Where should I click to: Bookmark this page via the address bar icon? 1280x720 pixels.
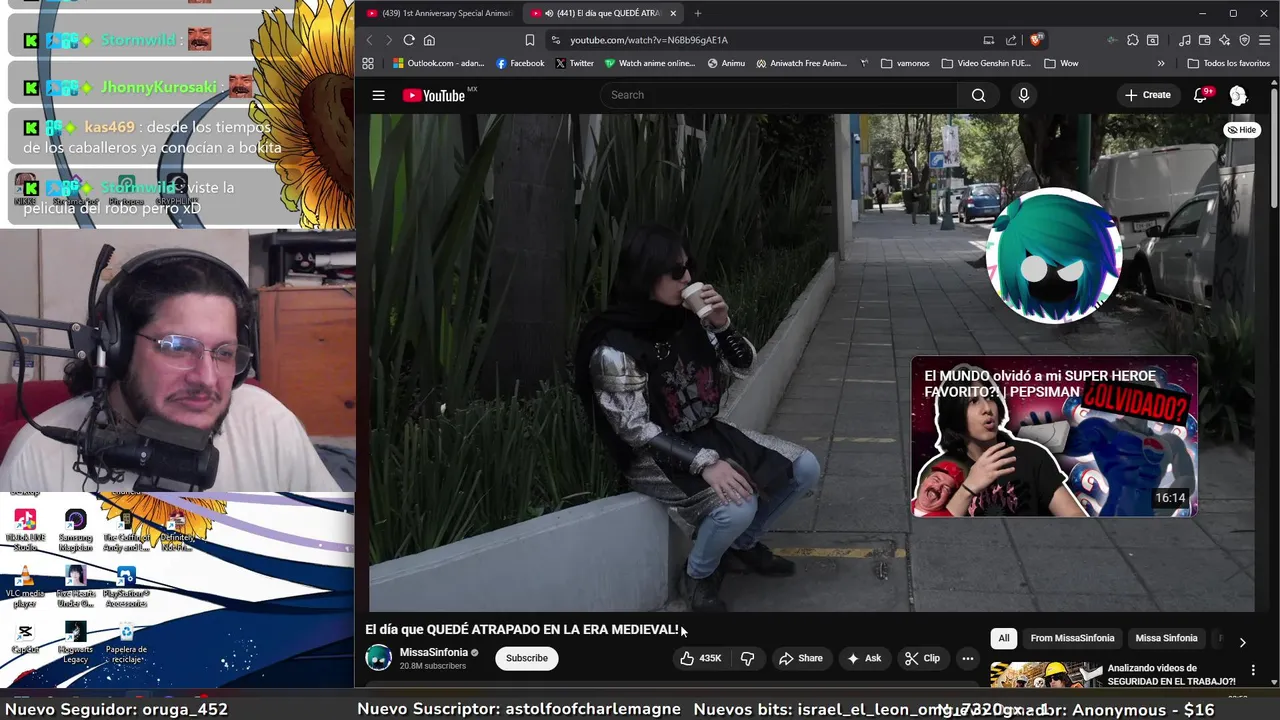[530, 40]
